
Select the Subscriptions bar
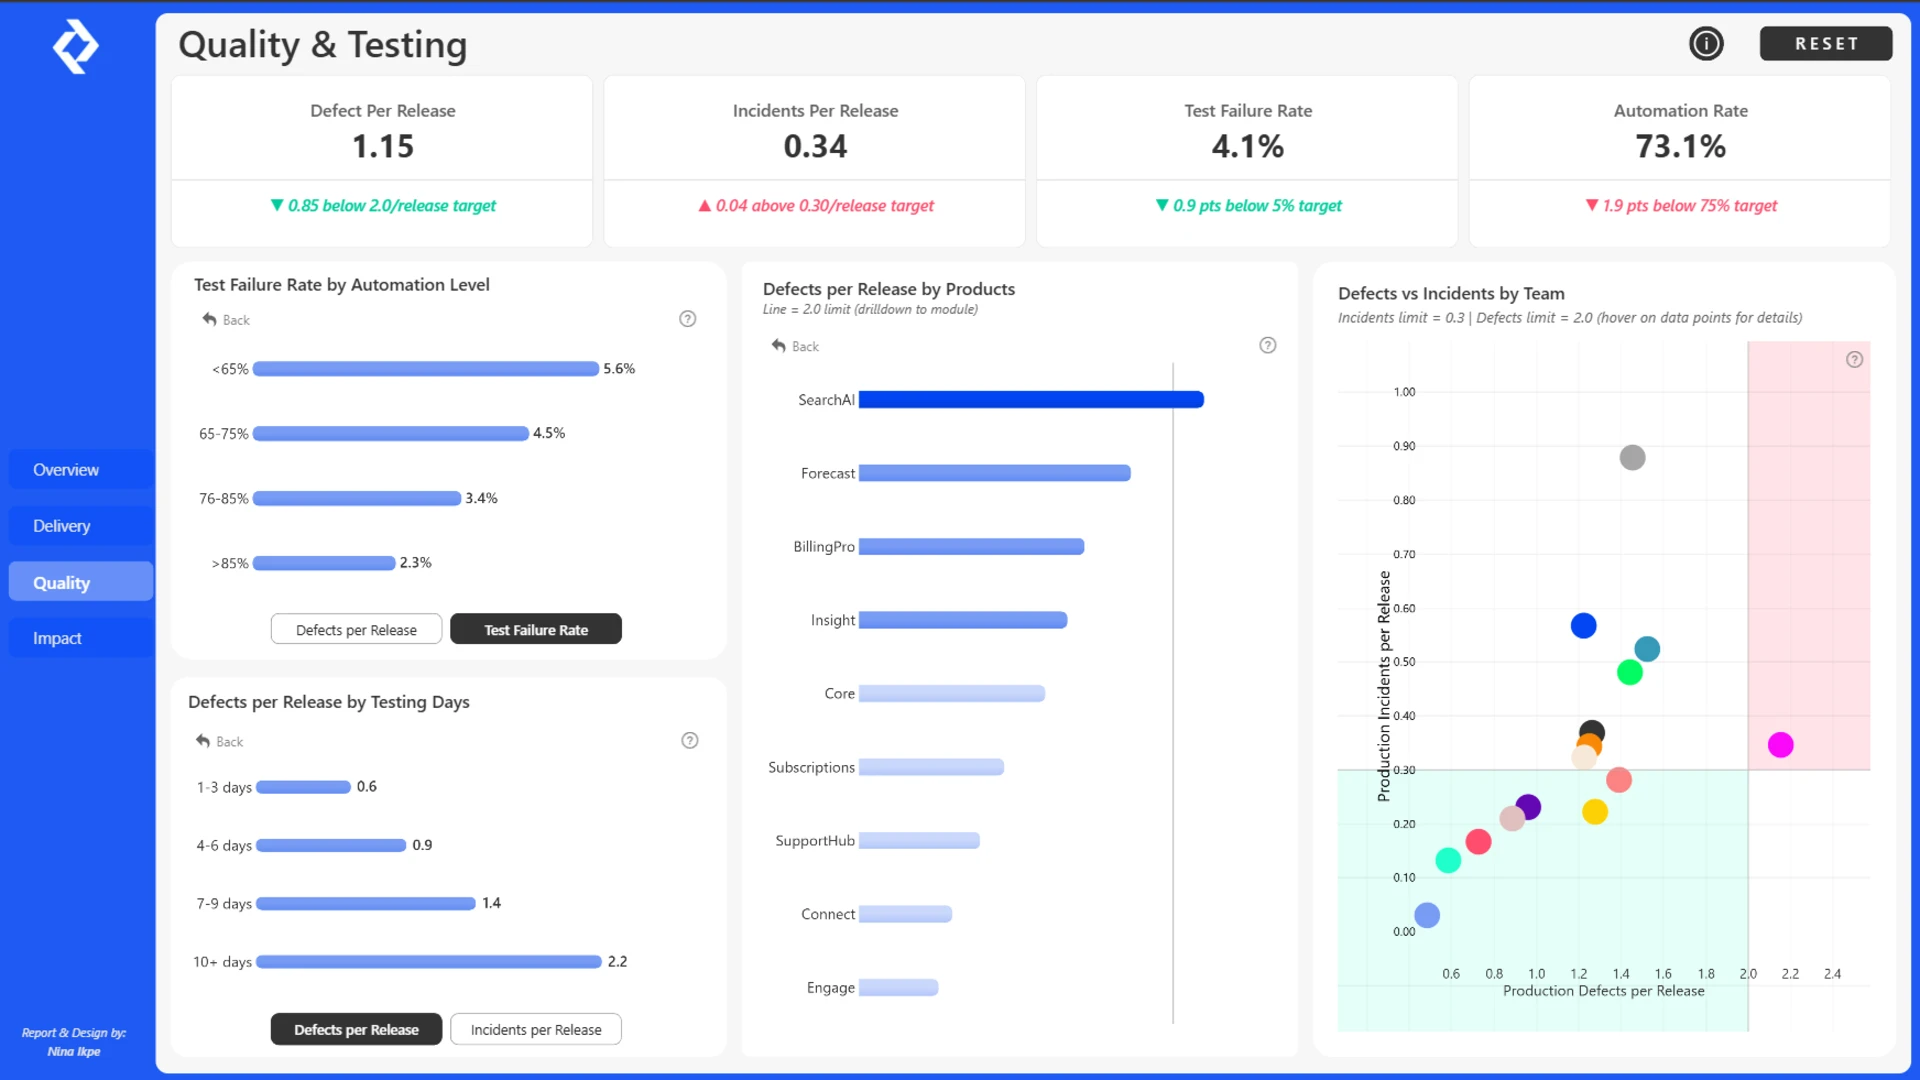pos(931,767)
